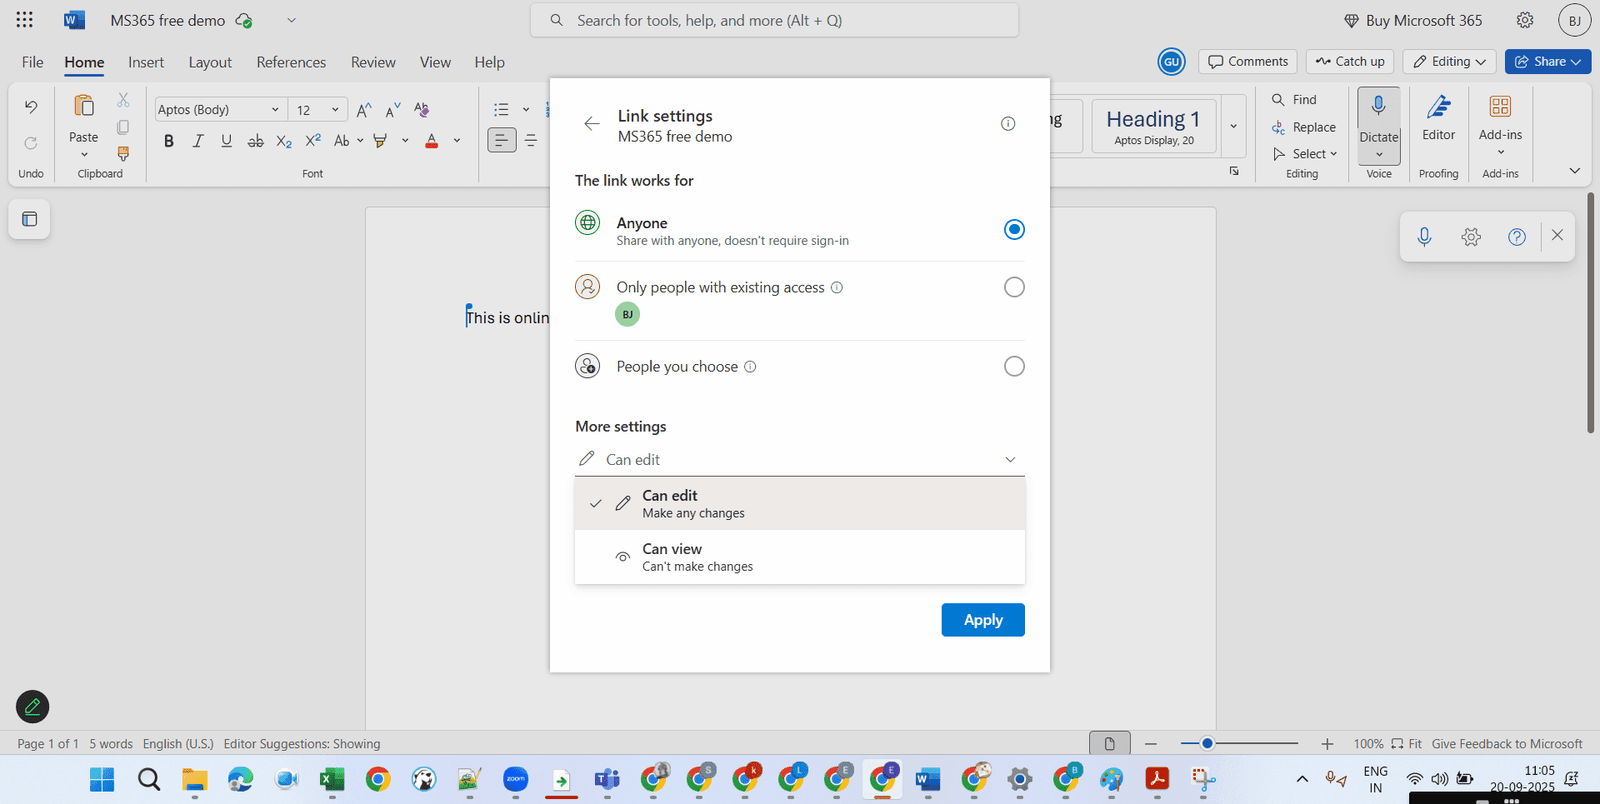The image size is (1600, 804).
Task: Open the font size dropdown
Action: 335,110
